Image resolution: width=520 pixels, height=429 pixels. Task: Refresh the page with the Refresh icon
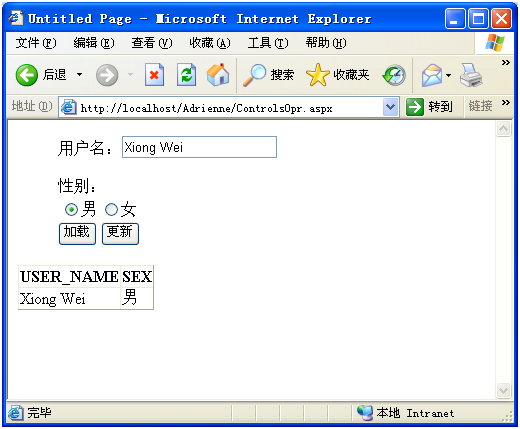pos(186,75)
